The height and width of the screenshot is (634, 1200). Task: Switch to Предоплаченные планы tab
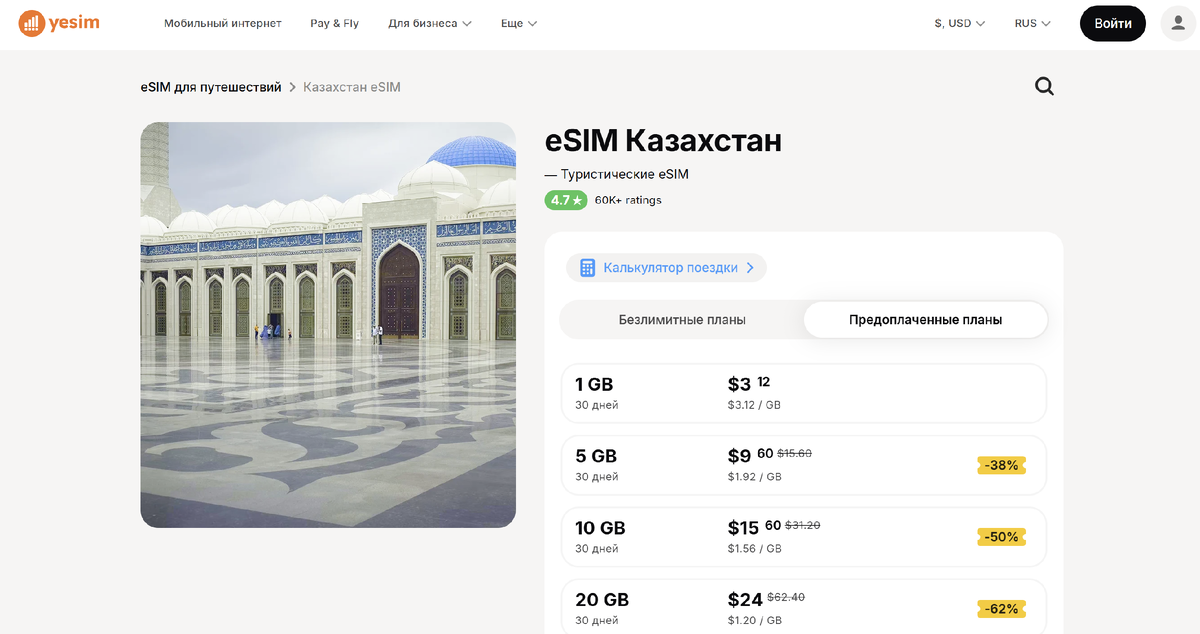[926, 320]
